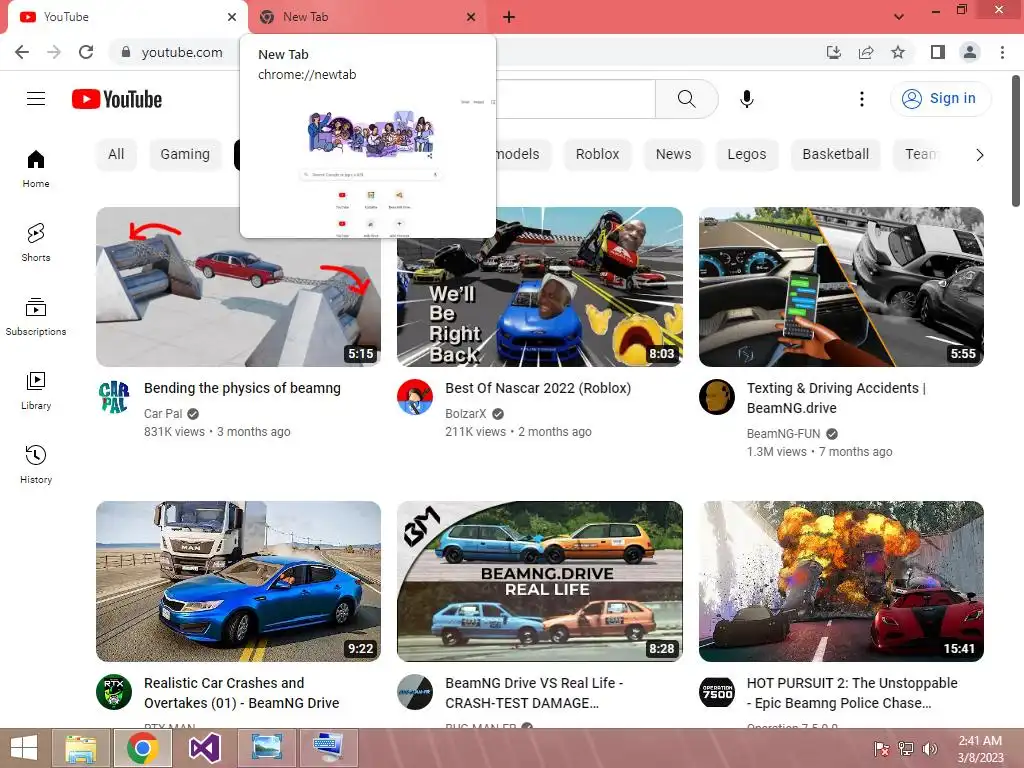The height and width of the screenshot is (768, 1024).
Task: Click the volume icon in system tray
Action: coord(929,749)
